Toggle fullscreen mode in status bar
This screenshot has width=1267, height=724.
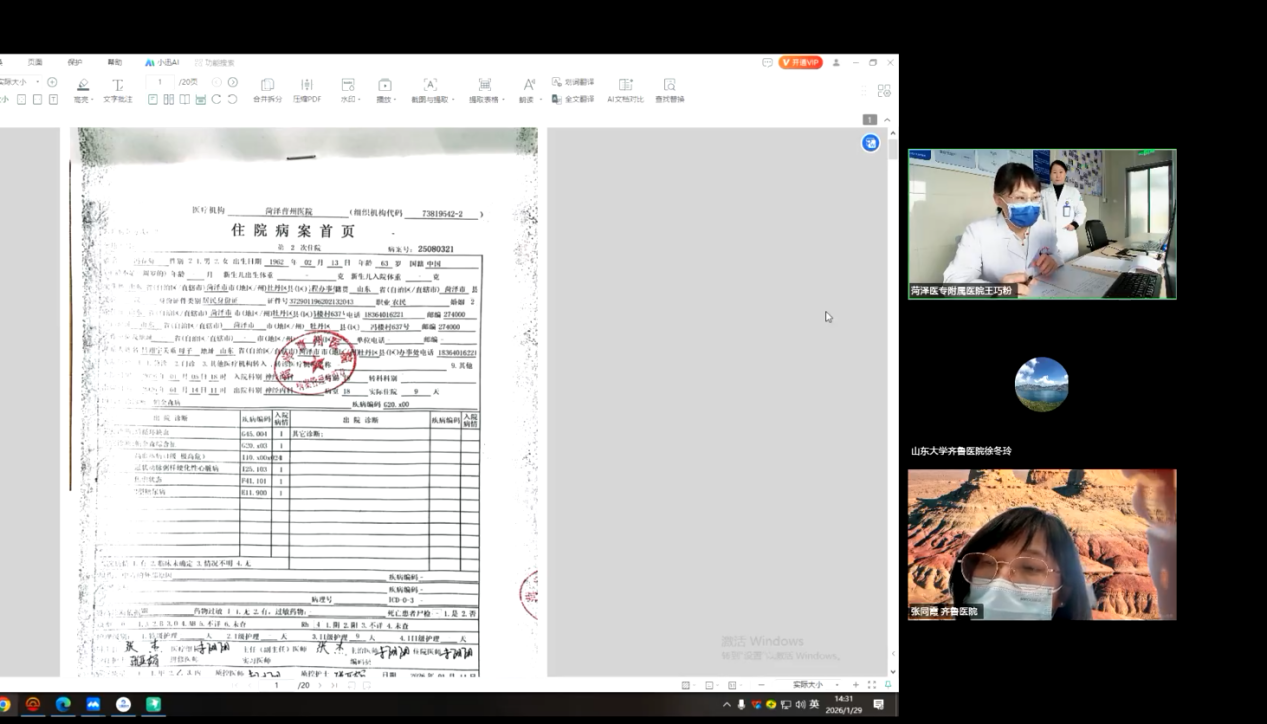872,685
